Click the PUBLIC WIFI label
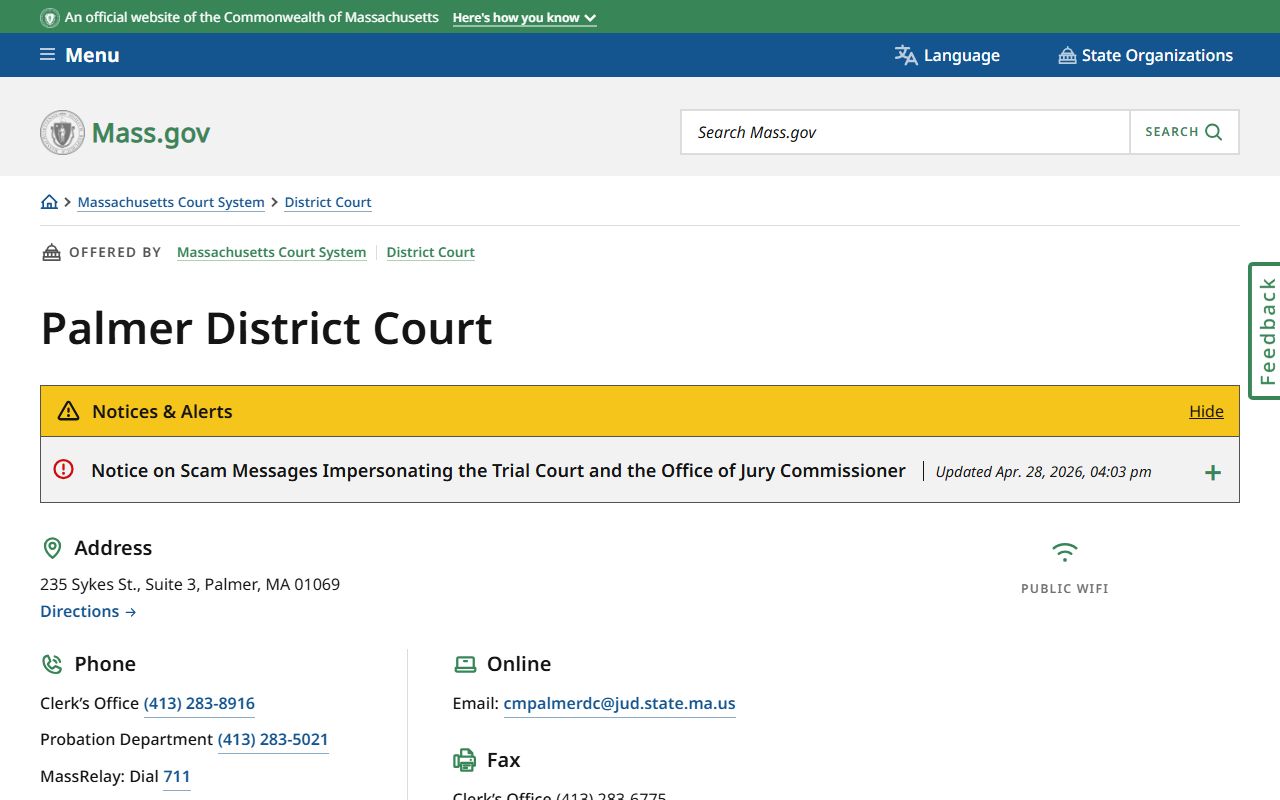The width and height of the screenshot is (1280, 800). [x=1065, y=589]
